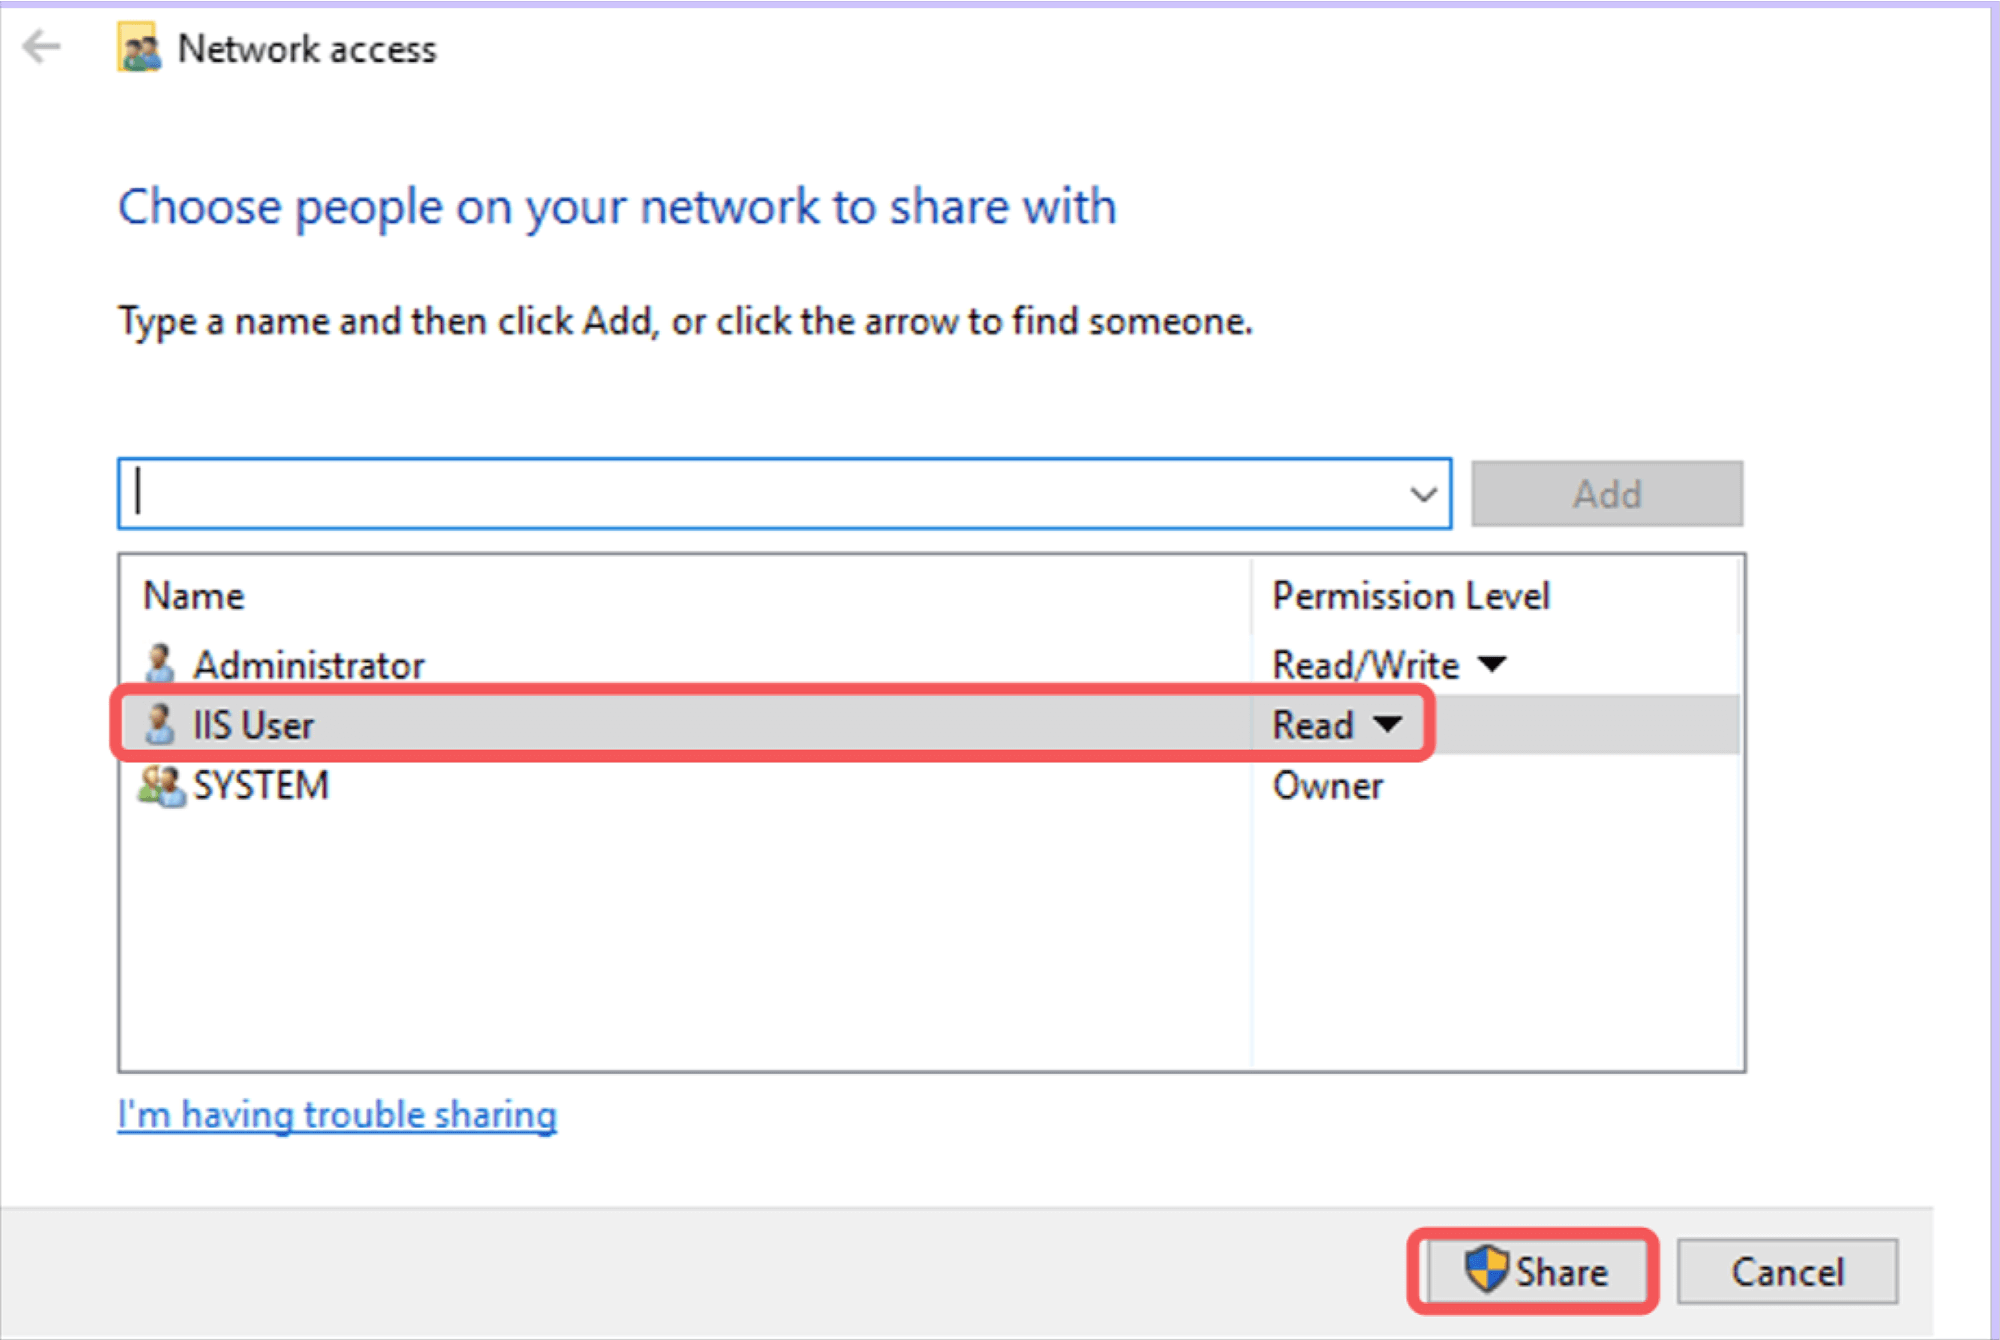The width and height of the screenshot is (2000, 1340).
Task: Click the Cancel button
Action: pos(1787,1271)
